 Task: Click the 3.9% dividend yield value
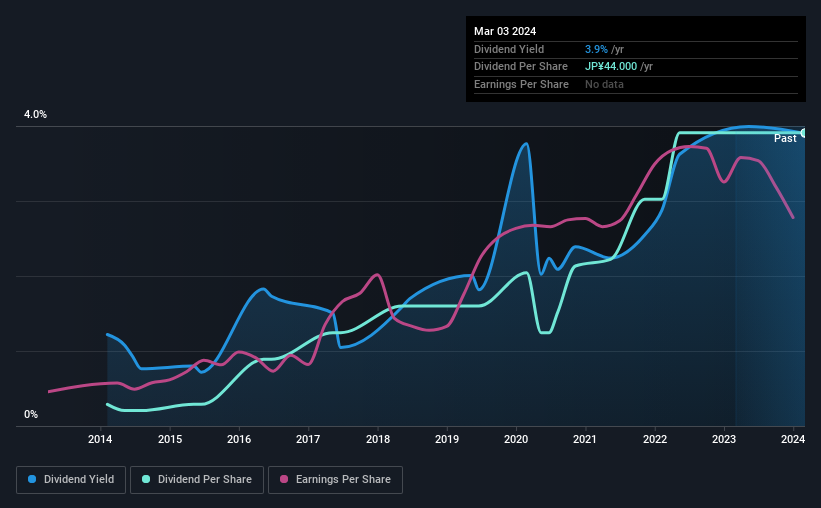click(596, 49)
